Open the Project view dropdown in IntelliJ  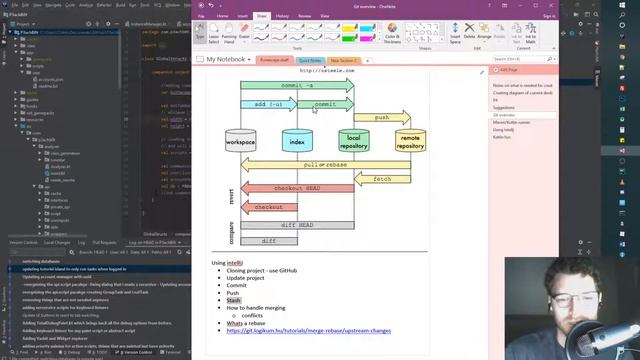tap(23, 24)
